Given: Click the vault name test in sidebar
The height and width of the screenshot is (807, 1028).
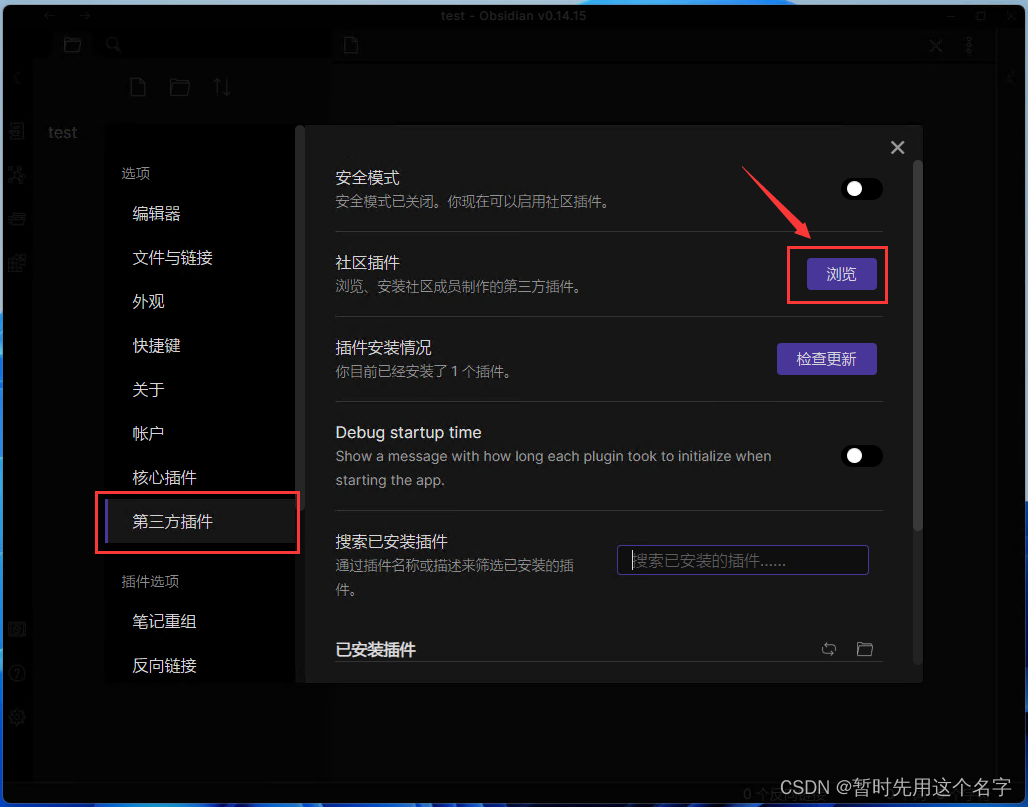Looking at the screenshot, I should point(63,132).
